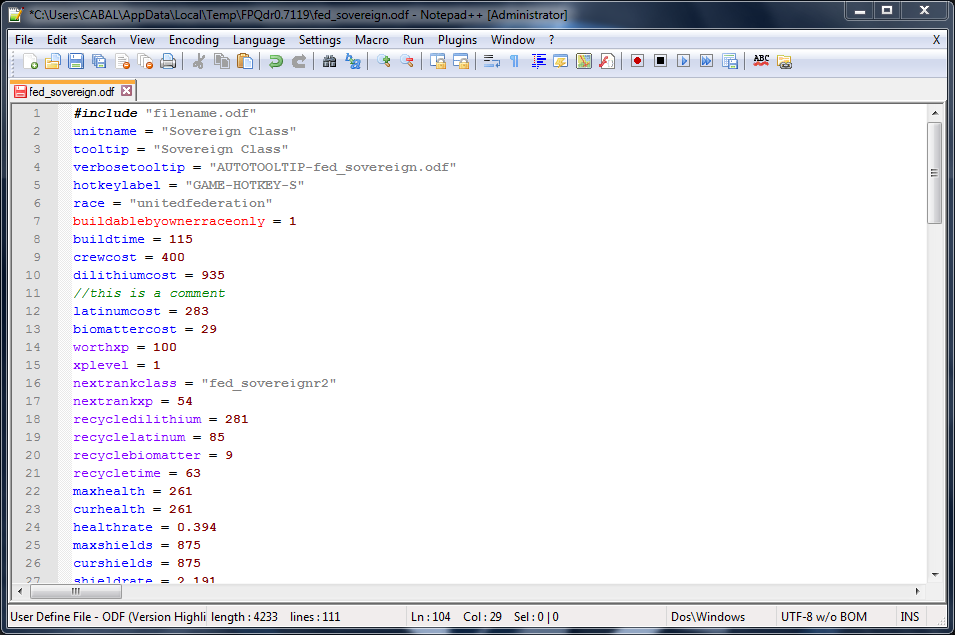Click the horizontal scrollbar thumb
This screenshot has width=955, height=635.
(76, 591)
